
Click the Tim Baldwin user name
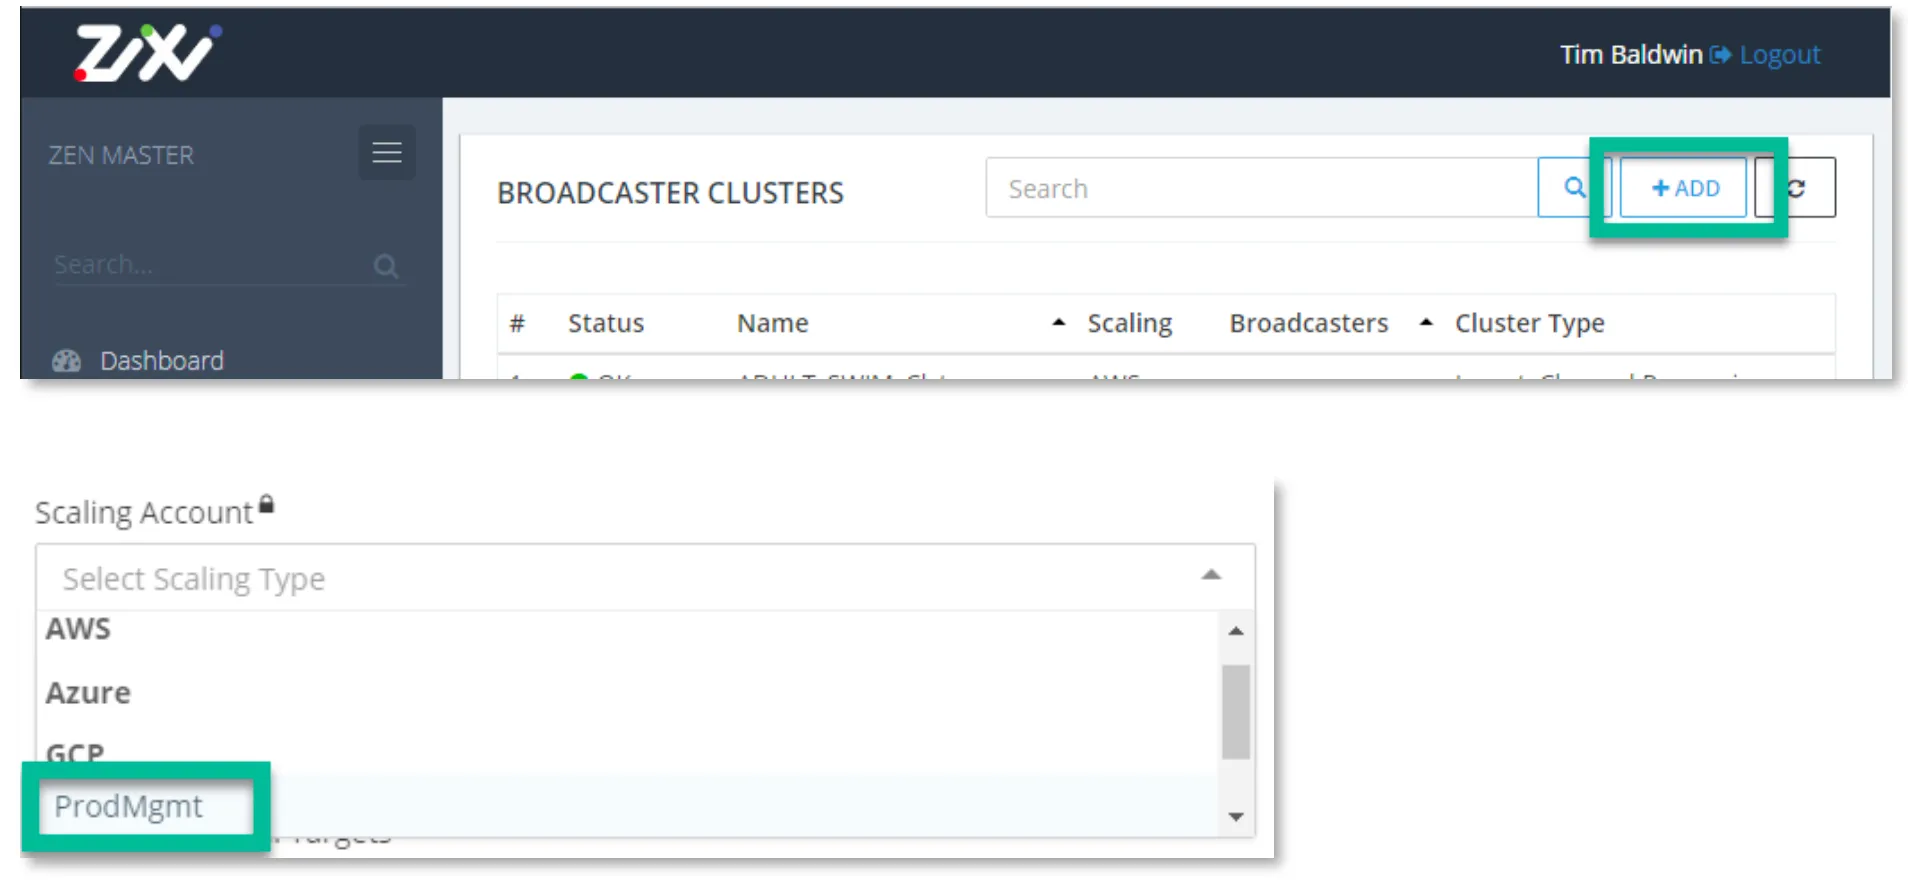[1631, 55]
